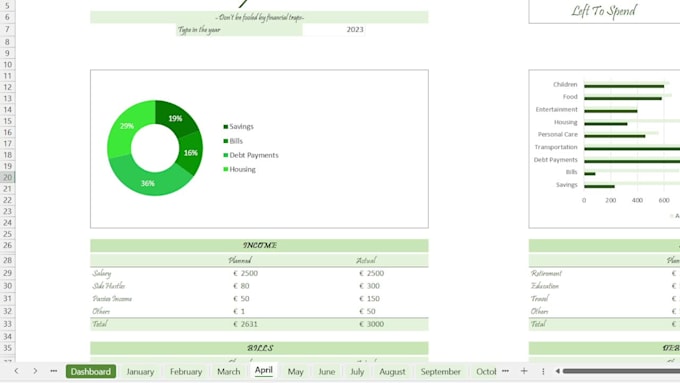The image size is (680, 383).
Task: Select the Education row label
Action: [545, 286]
